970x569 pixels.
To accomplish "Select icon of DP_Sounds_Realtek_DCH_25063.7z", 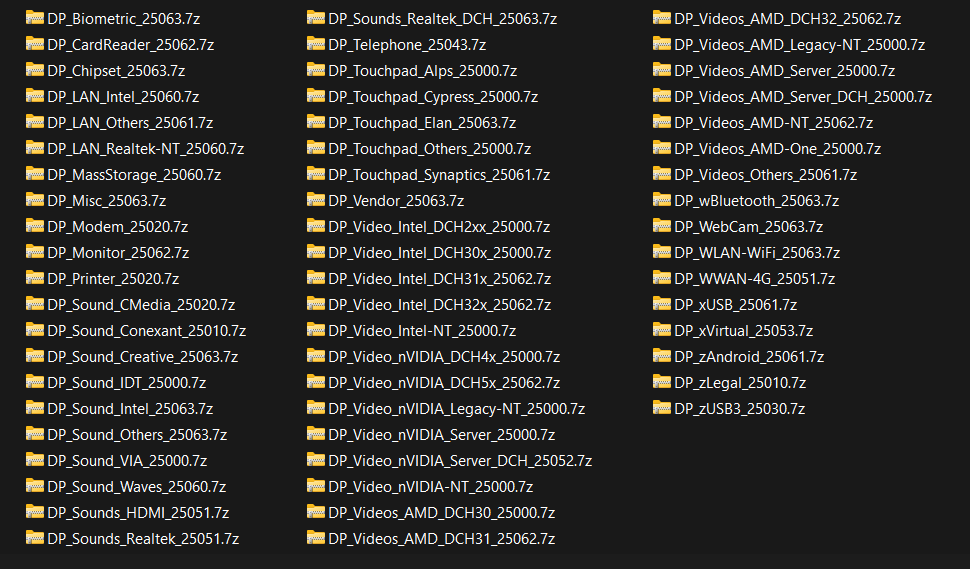I will tap(315, 17).
